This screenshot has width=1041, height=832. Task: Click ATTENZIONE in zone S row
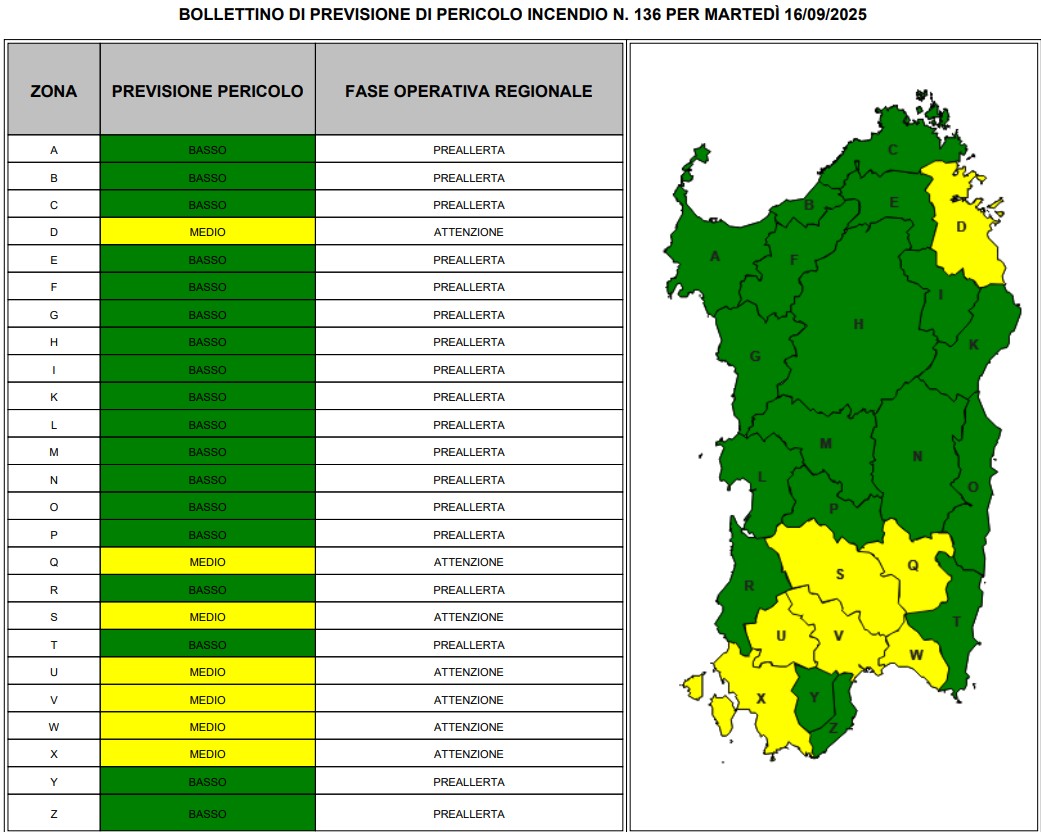point(469,618)
